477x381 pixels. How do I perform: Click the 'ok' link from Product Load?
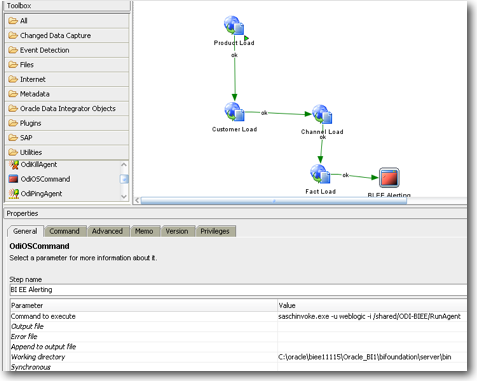pyautogui.click(x=234, y=55)
